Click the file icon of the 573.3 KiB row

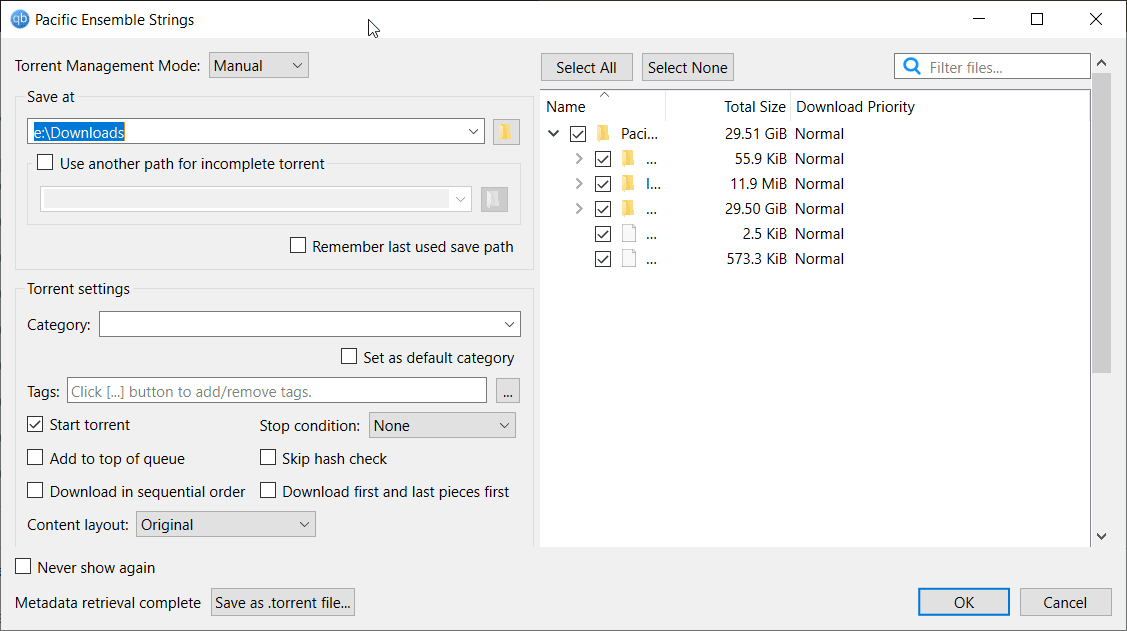629,259
